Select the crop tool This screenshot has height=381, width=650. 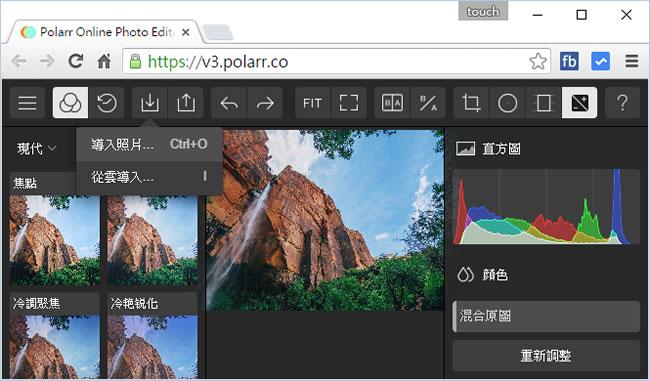point(471,103)
